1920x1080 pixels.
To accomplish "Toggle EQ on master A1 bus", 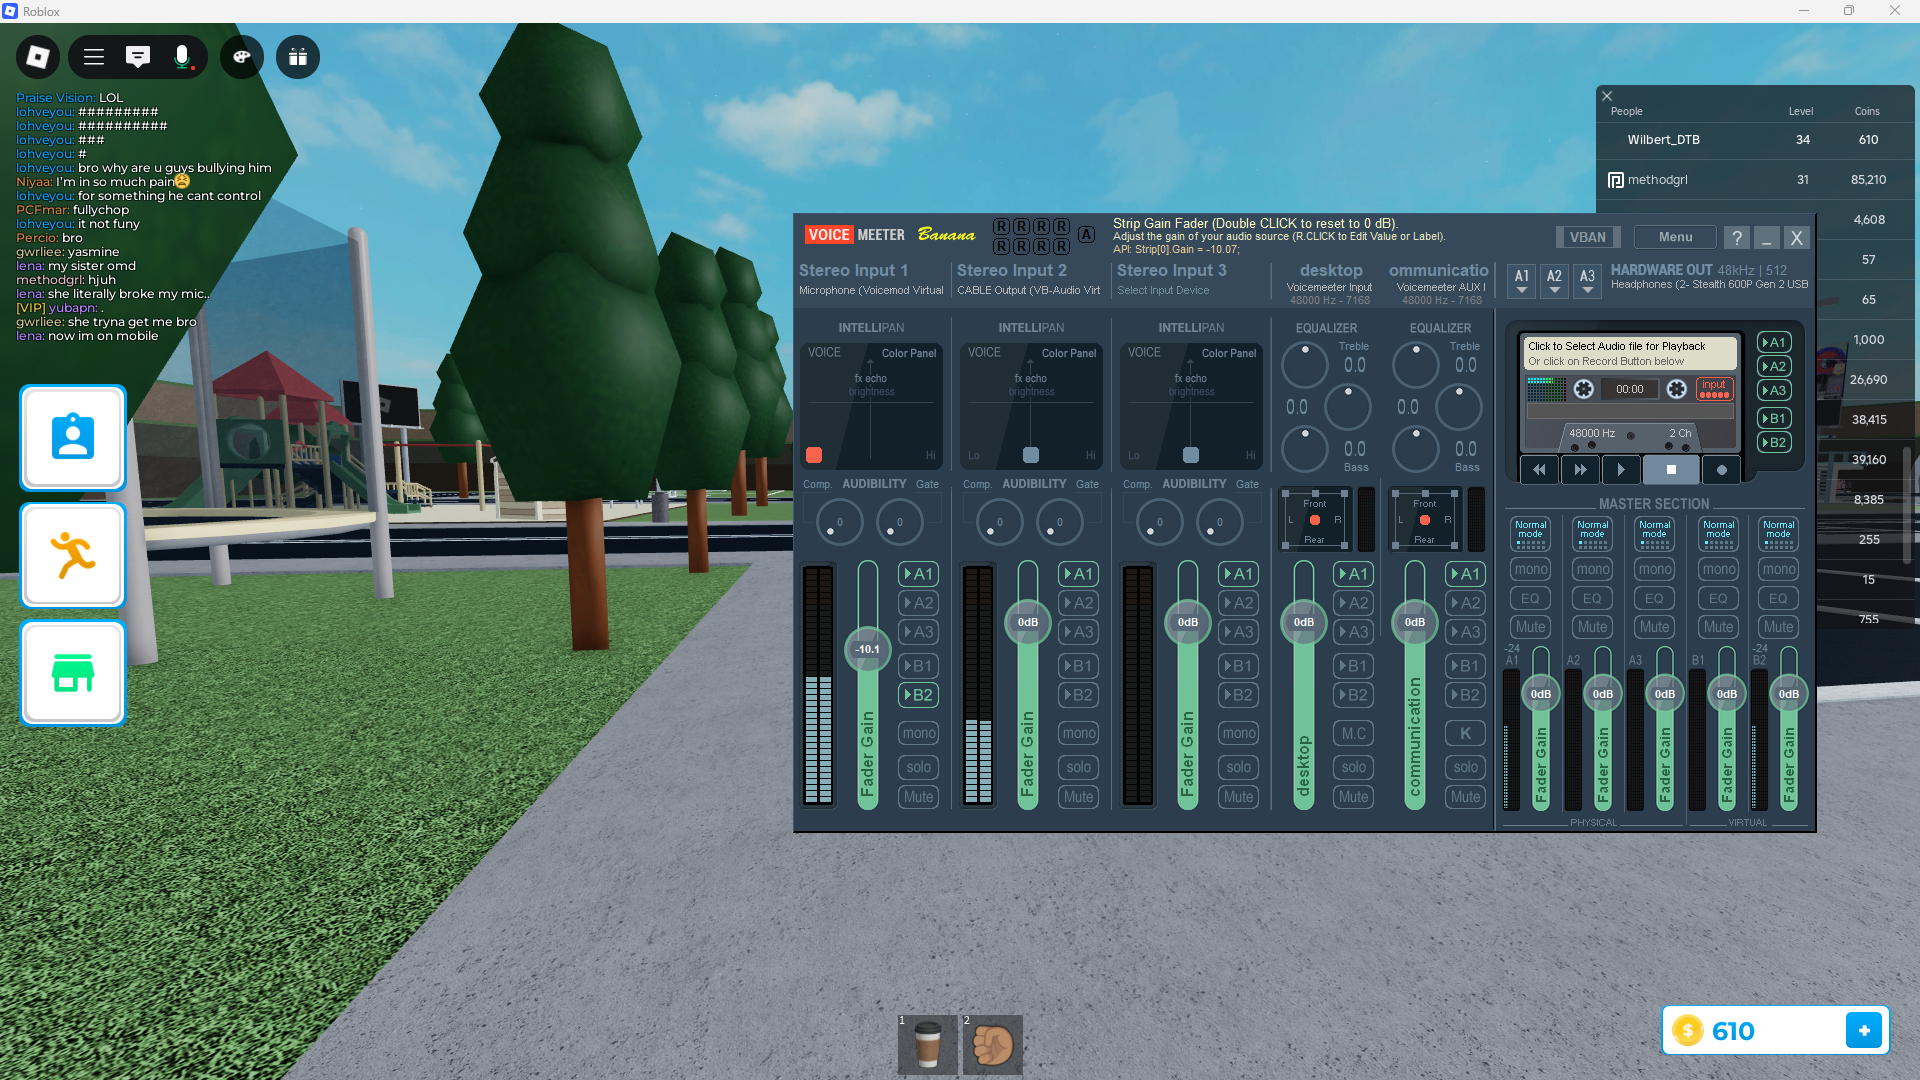I will (1530, 598).
